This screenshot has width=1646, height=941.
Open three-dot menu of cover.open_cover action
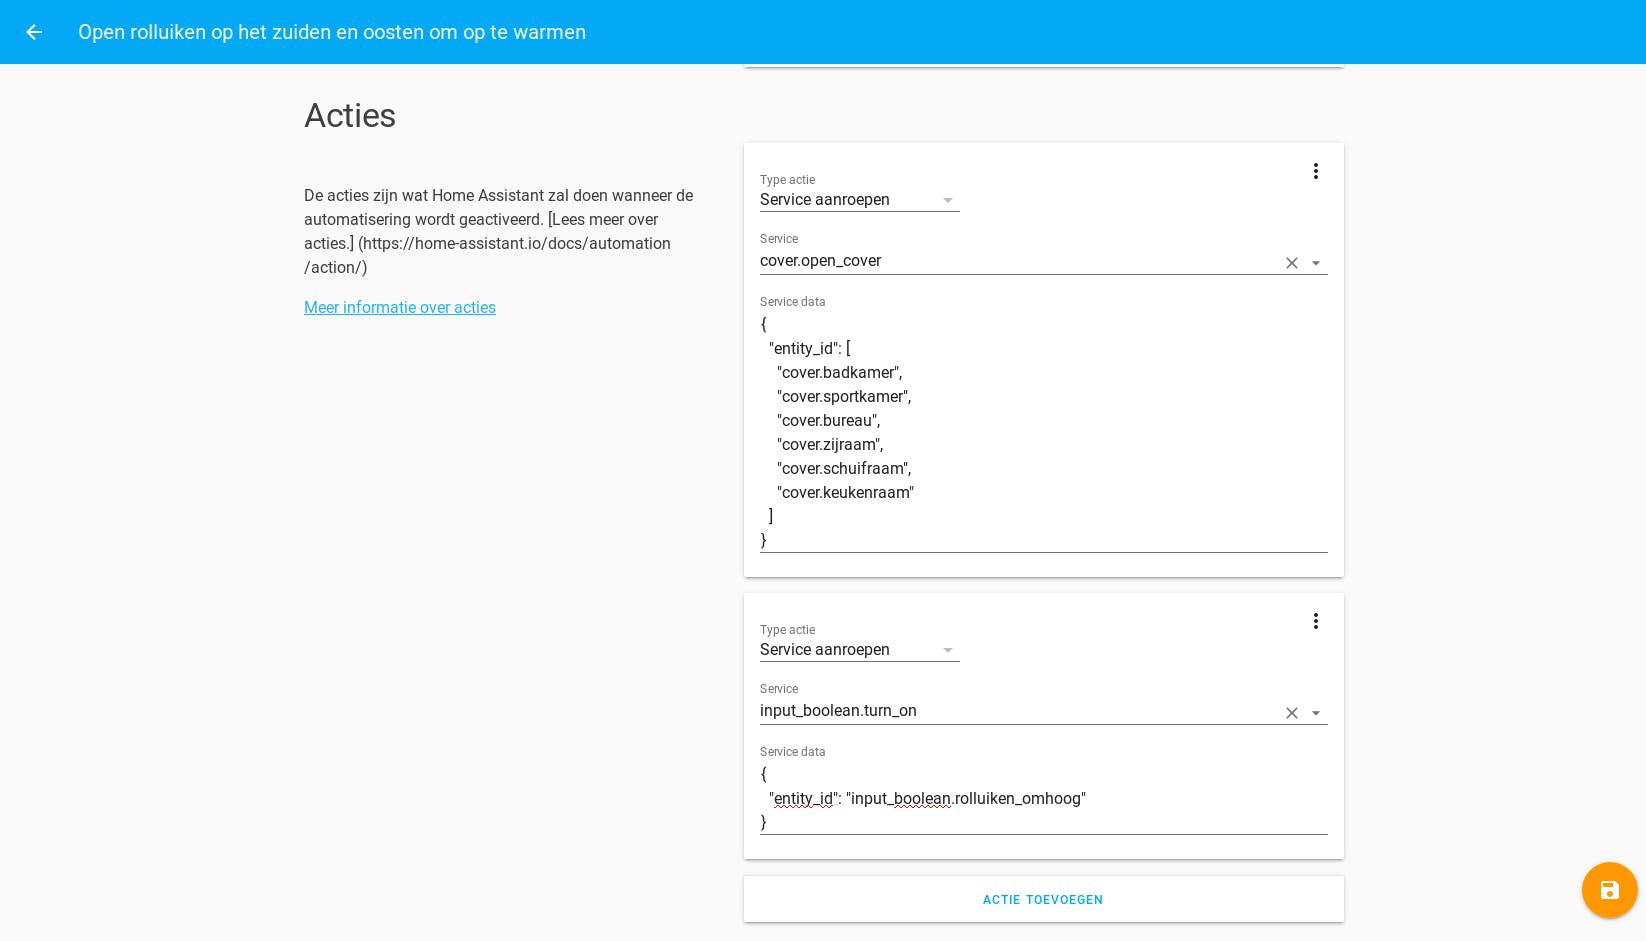click(x=1316, y=171)
